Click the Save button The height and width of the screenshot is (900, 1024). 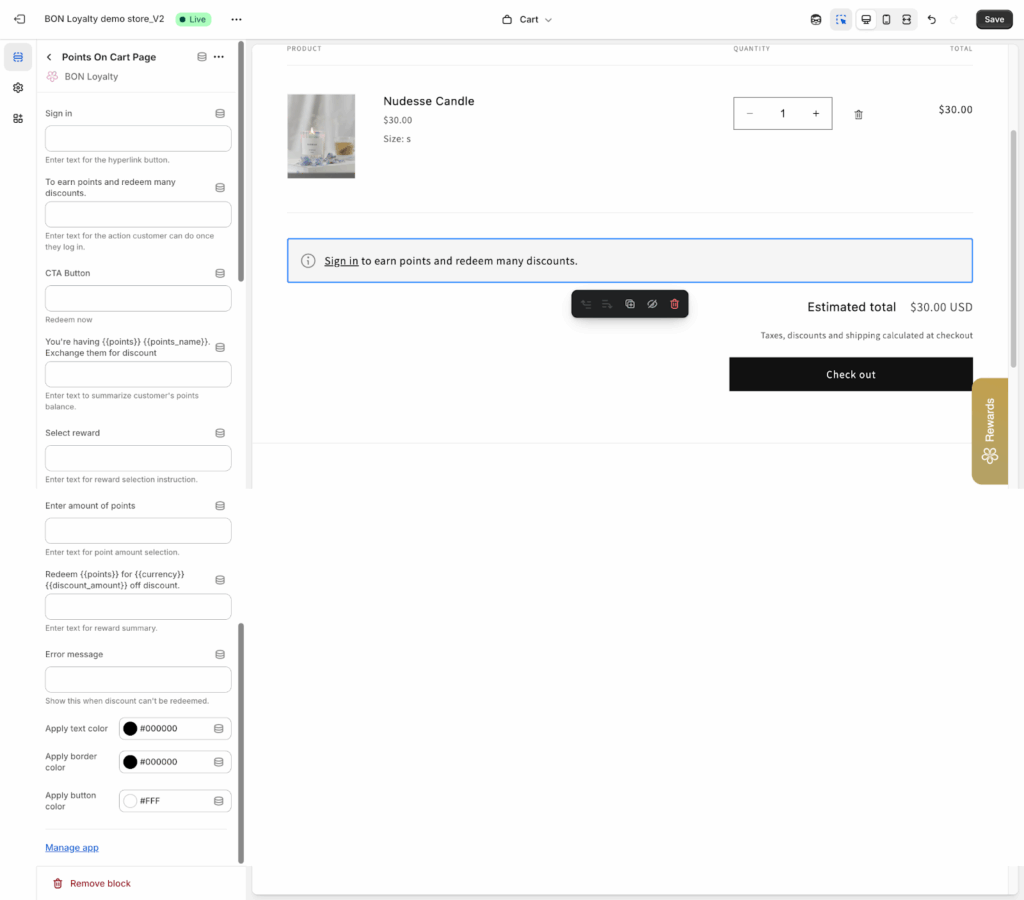point(993,19)
